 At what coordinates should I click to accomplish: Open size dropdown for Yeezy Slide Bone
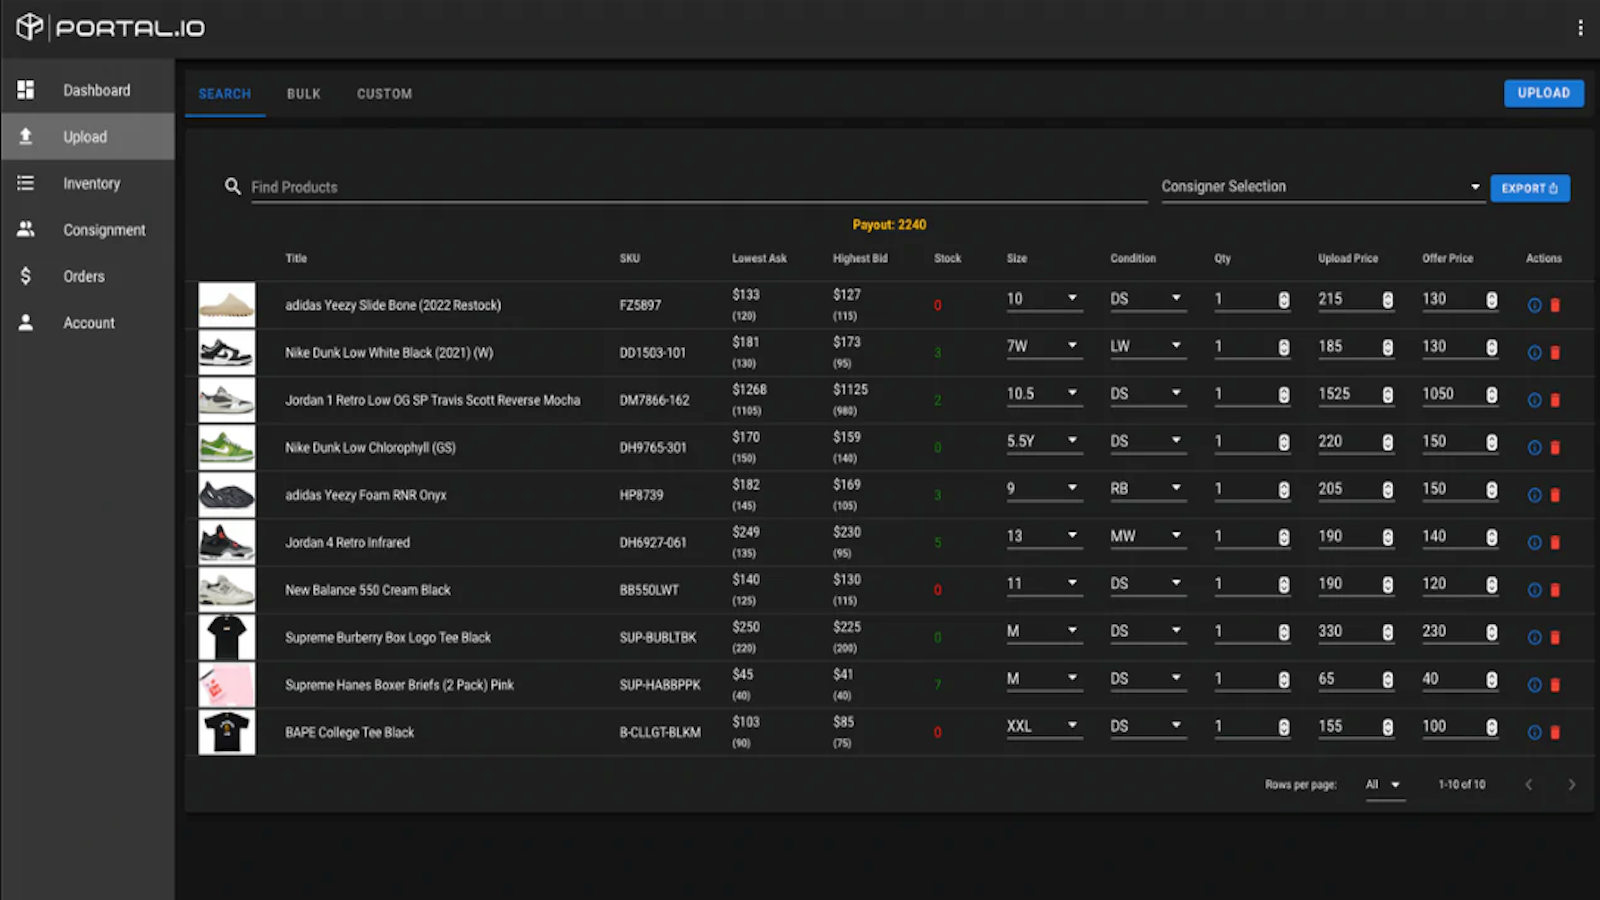click(1044, 299)
